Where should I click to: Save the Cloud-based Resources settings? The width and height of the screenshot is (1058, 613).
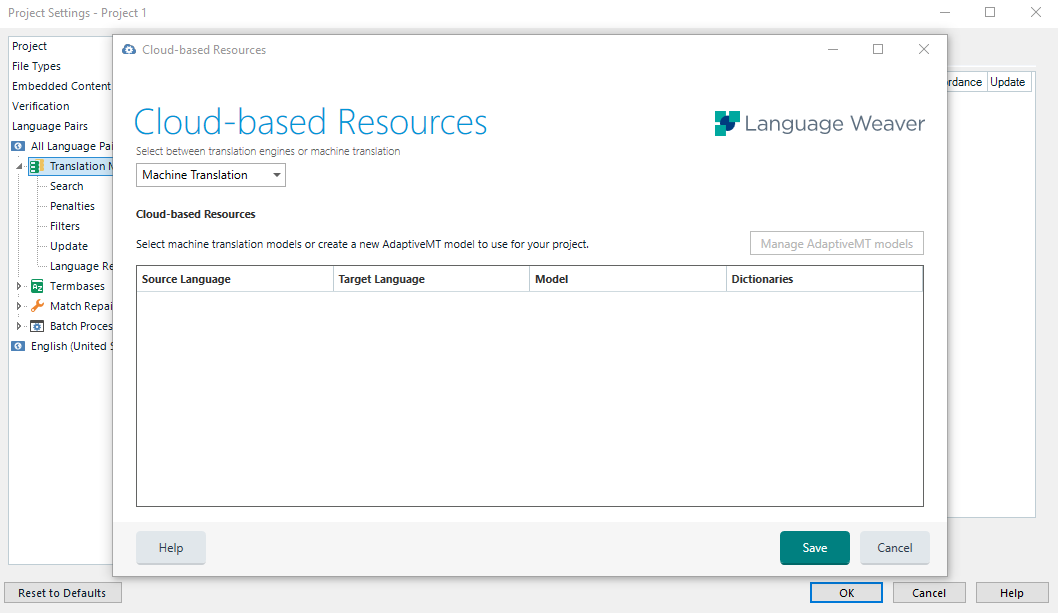point(814,548)
